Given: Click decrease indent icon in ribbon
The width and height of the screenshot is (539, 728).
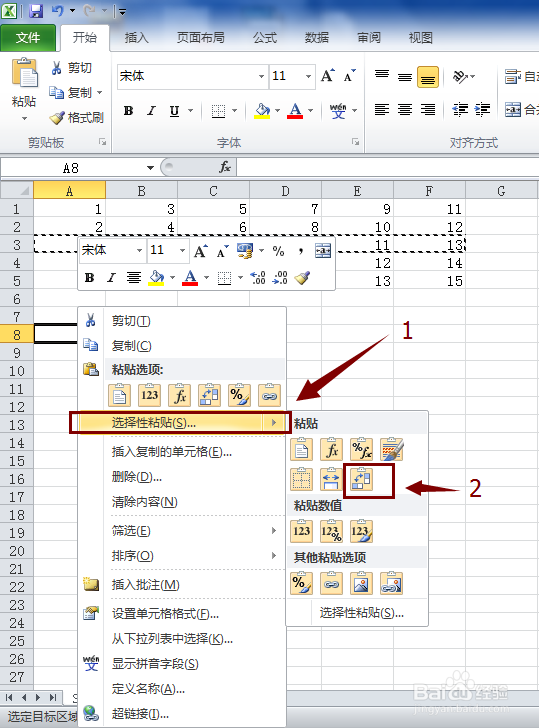Looking at the screenshot, I should 460,110.
